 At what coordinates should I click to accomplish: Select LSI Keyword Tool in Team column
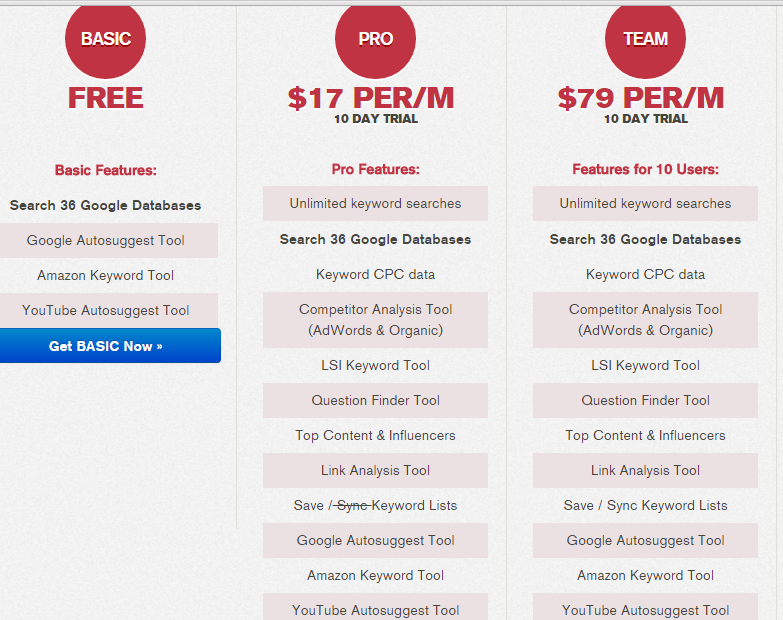tap(645, 365)
